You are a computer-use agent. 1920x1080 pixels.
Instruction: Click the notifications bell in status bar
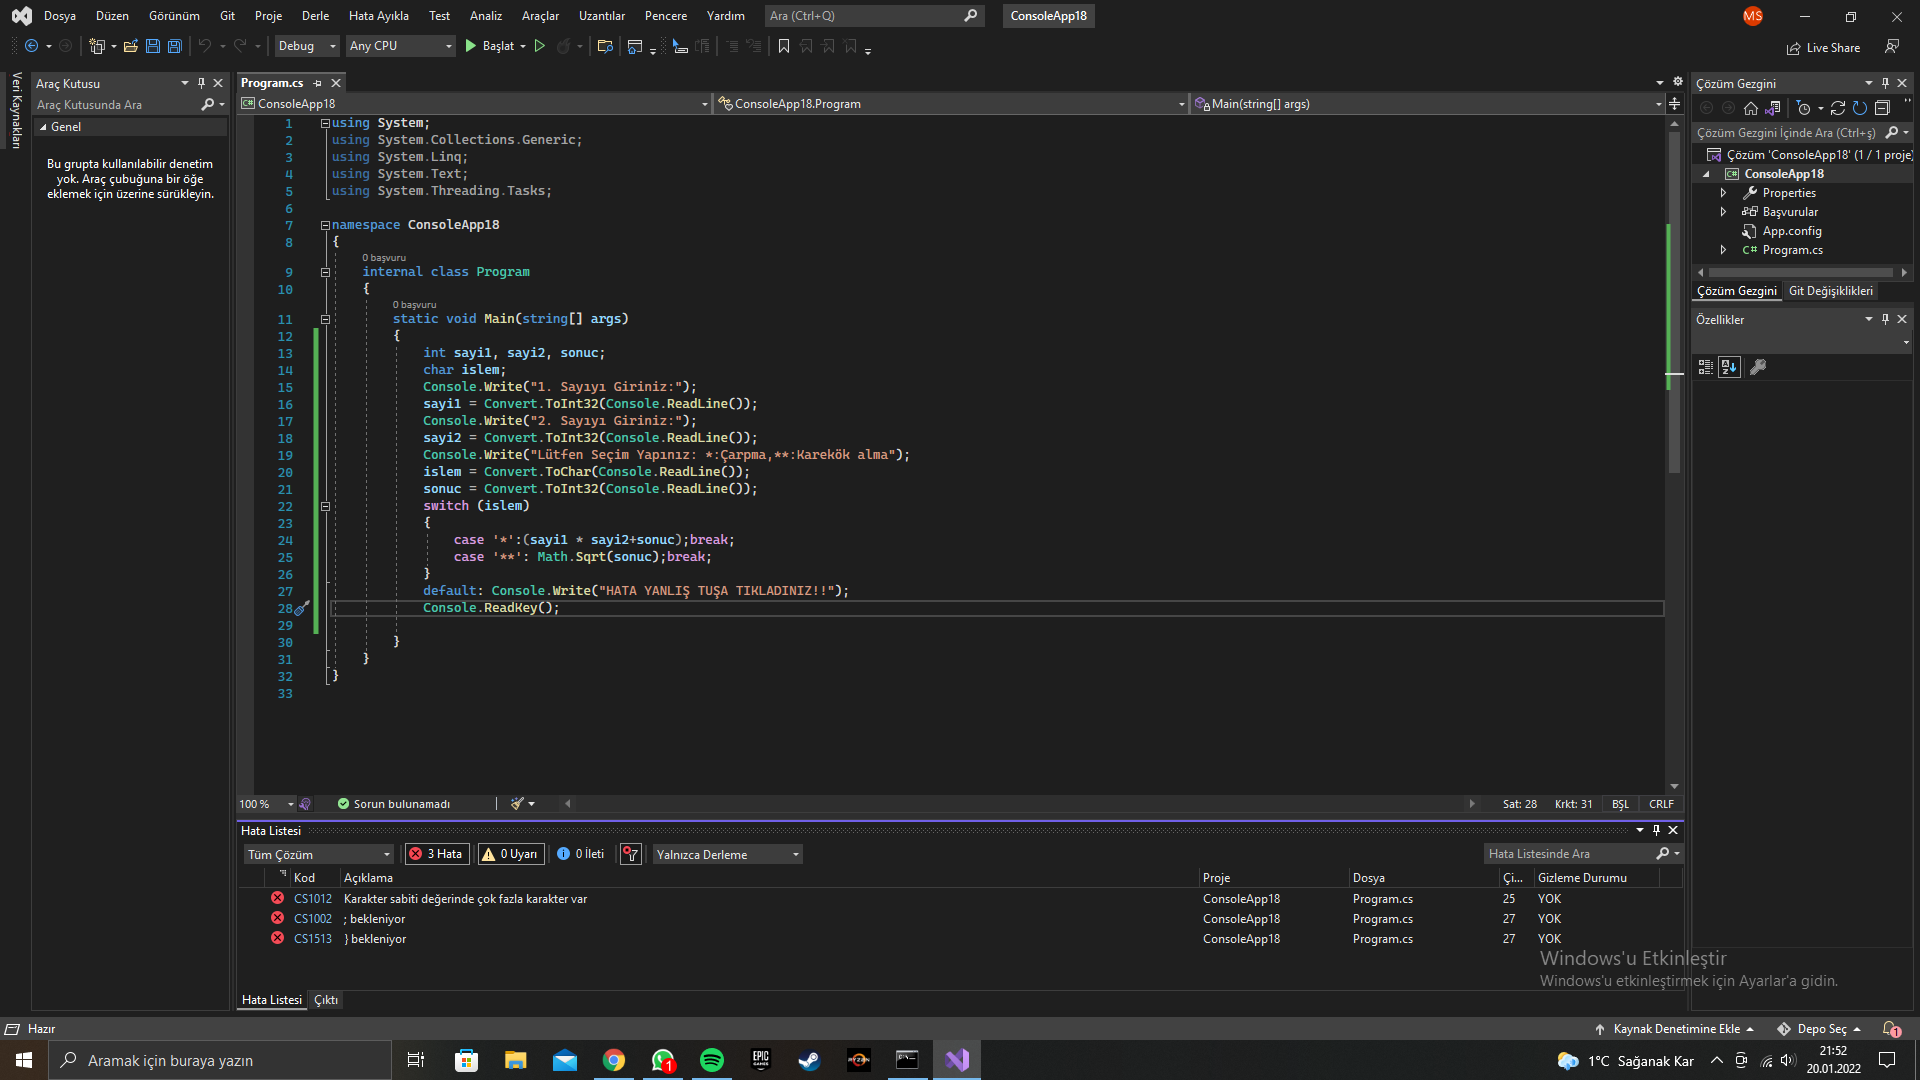pyautogui.click(x=1891, y=1029)
